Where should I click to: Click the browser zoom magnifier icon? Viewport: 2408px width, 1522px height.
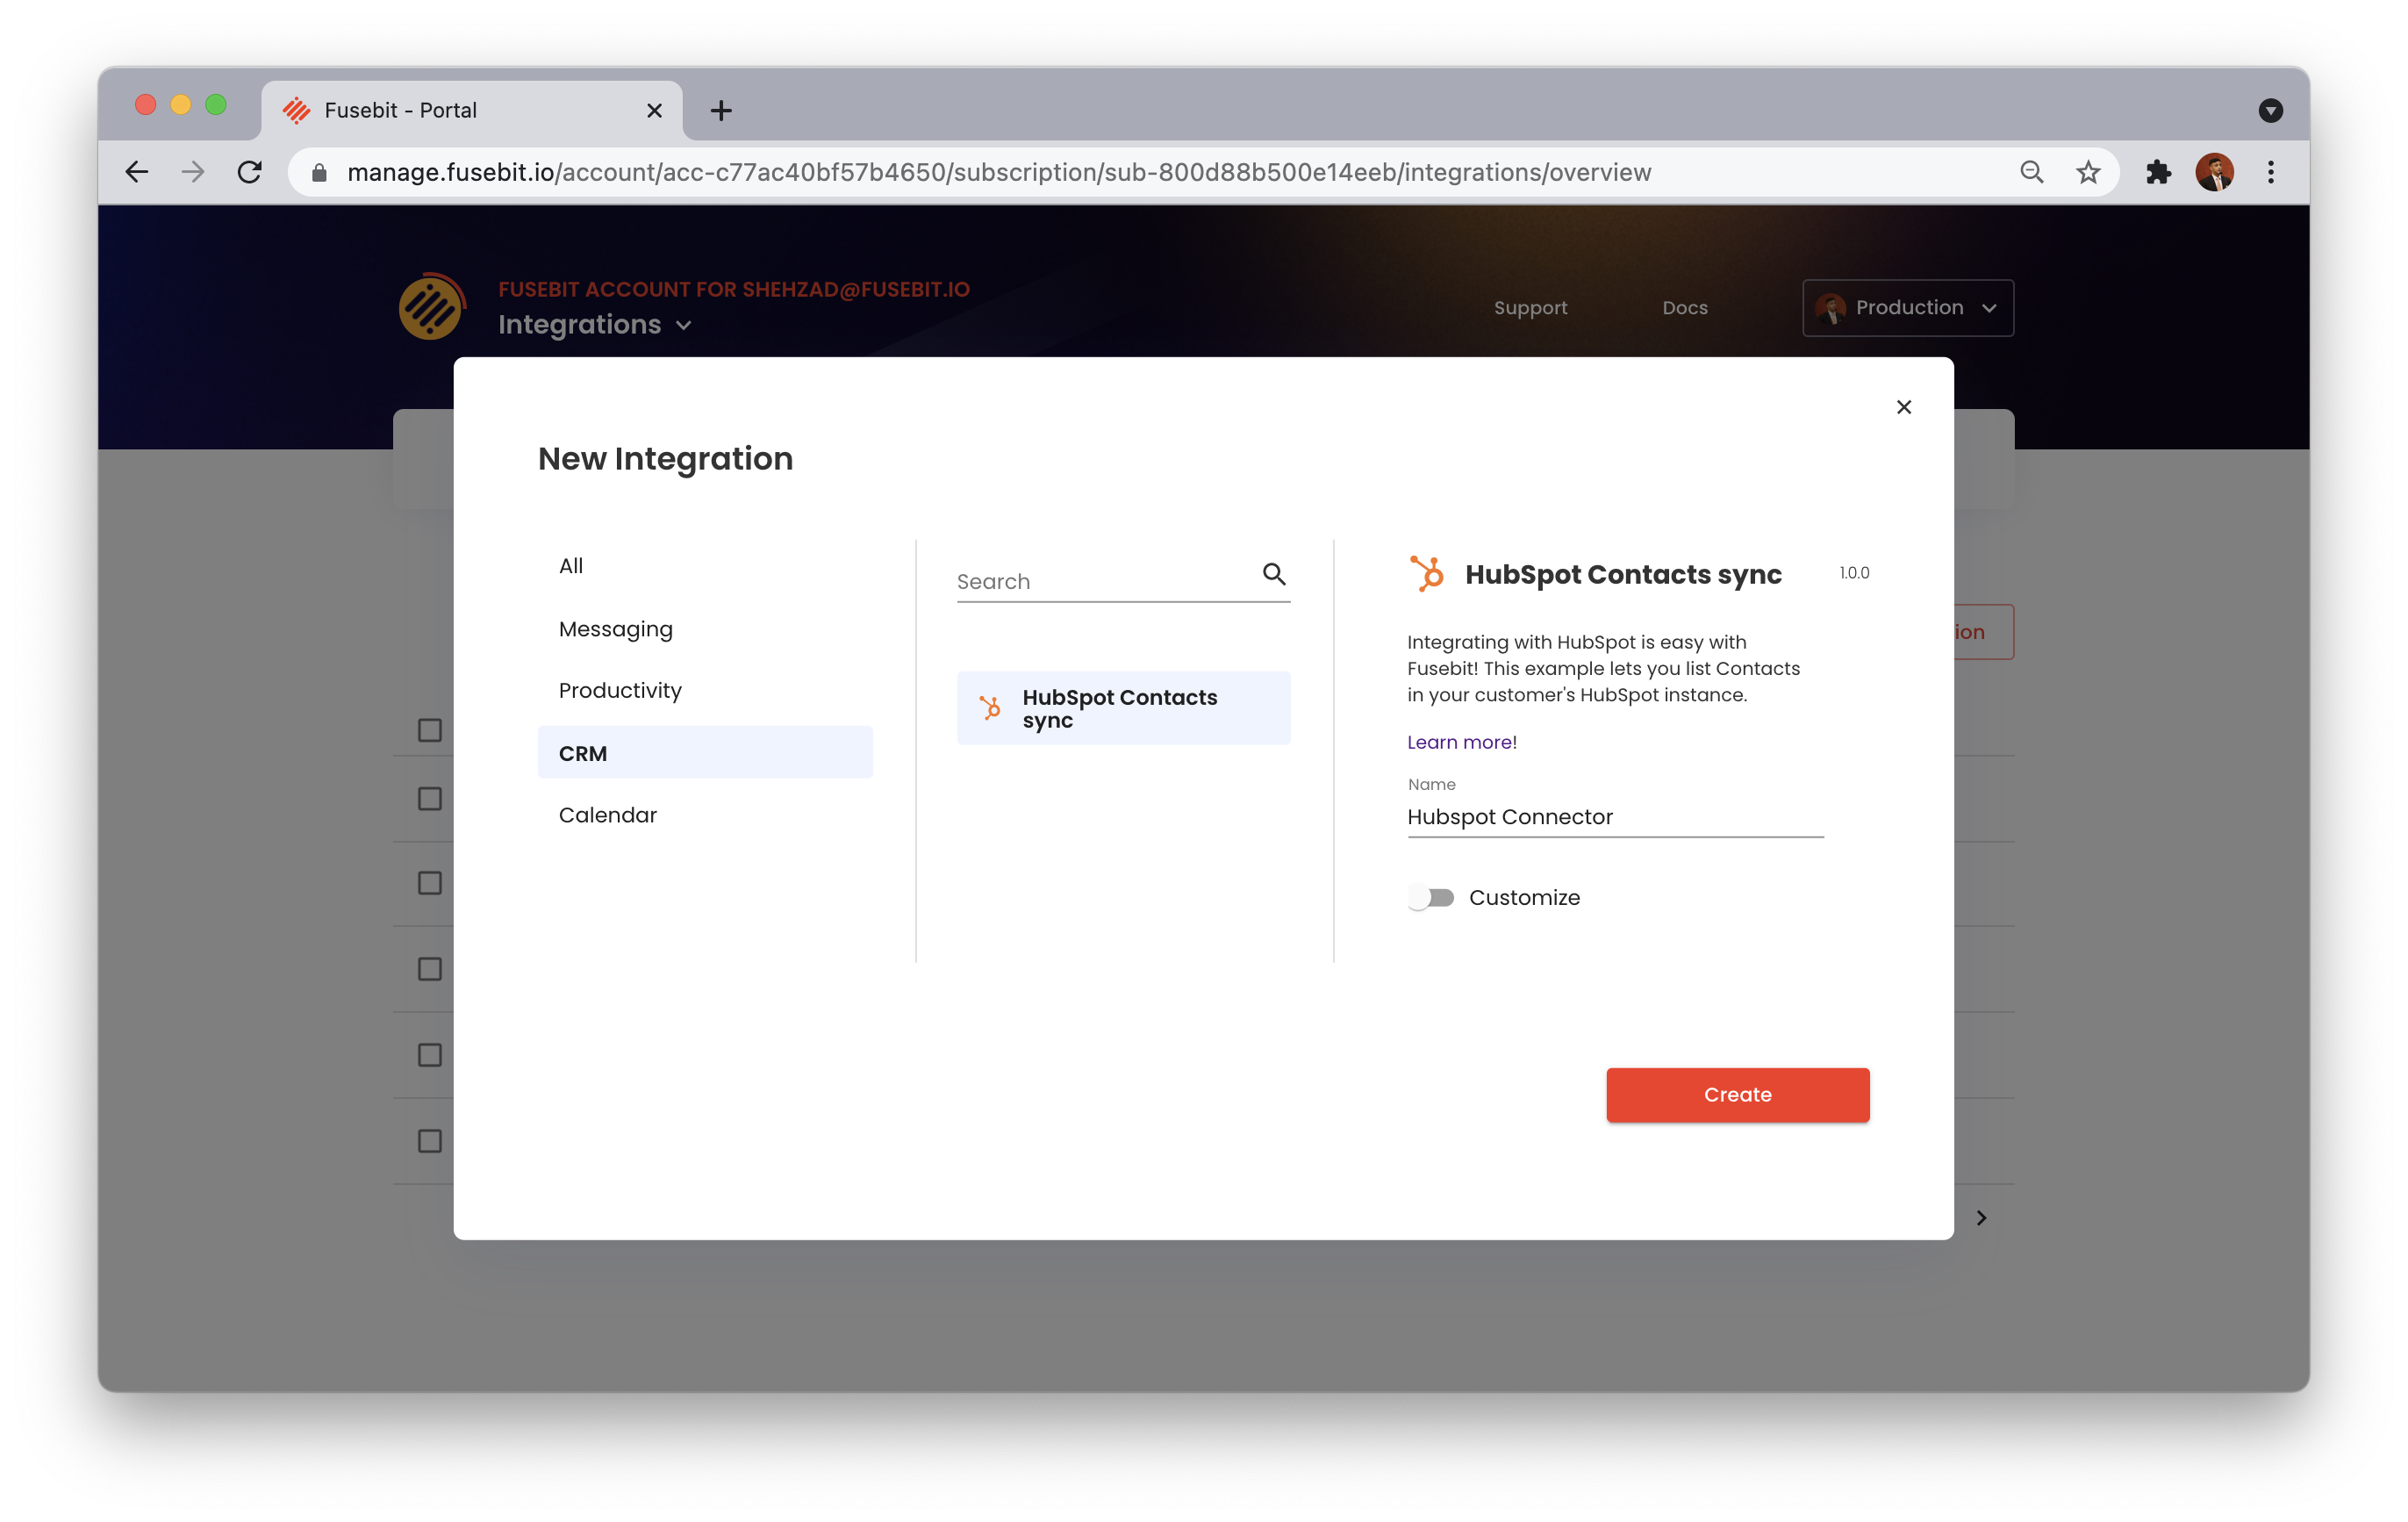(x=2031, y=172)
